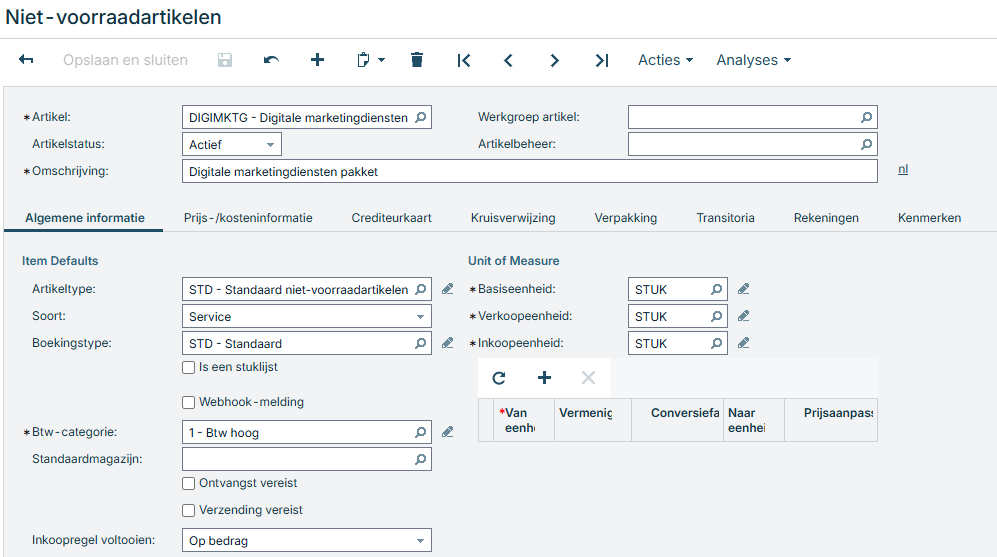Screen dimensions: 997x557
Task: Toggle the Webhook-melding checkbox
Action: click(x=189, y=402)
